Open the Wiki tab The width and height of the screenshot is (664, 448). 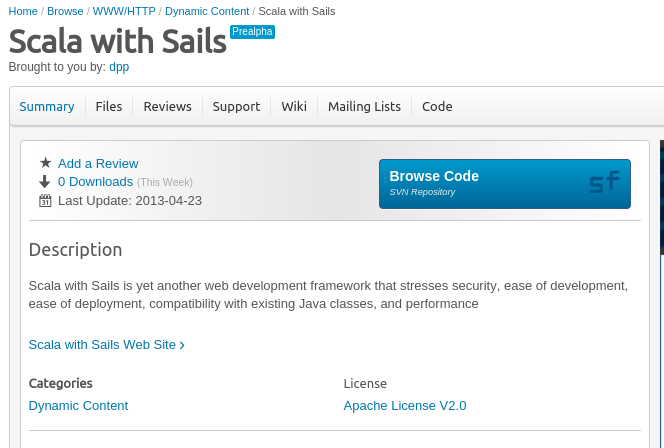(x=294, y=106)
